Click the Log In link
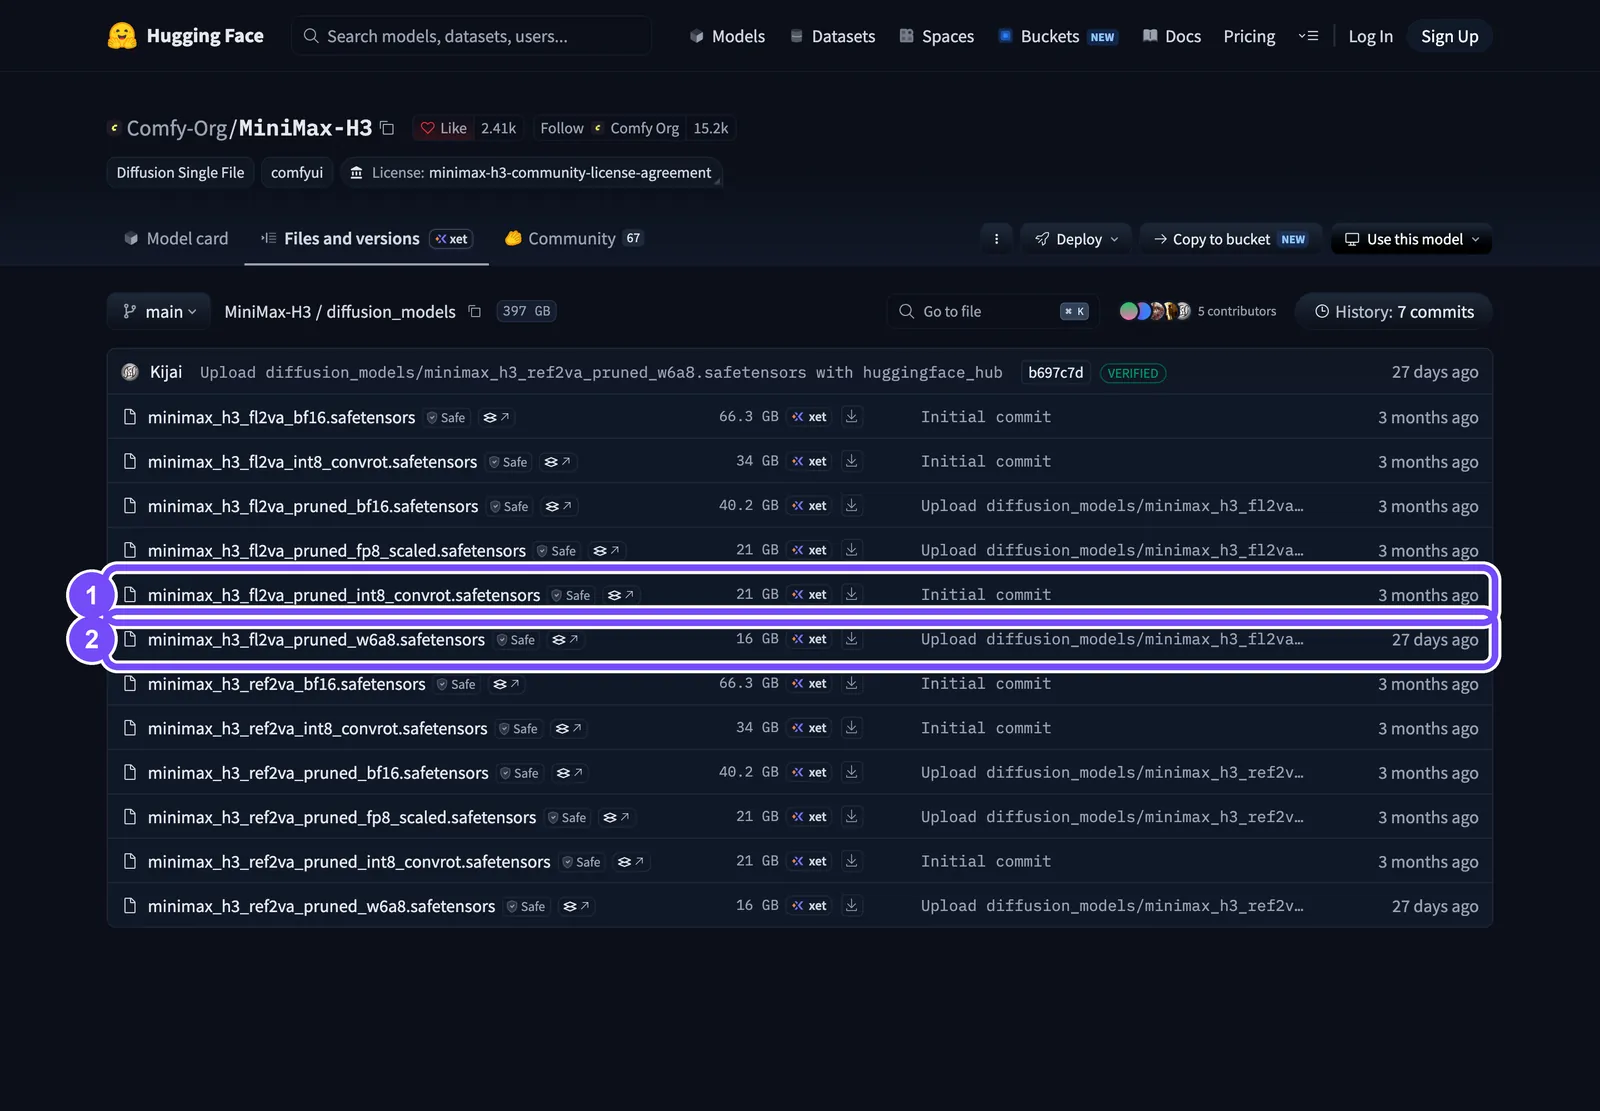Viewport: 1600px width, 1111px height. click(1370, 36)
